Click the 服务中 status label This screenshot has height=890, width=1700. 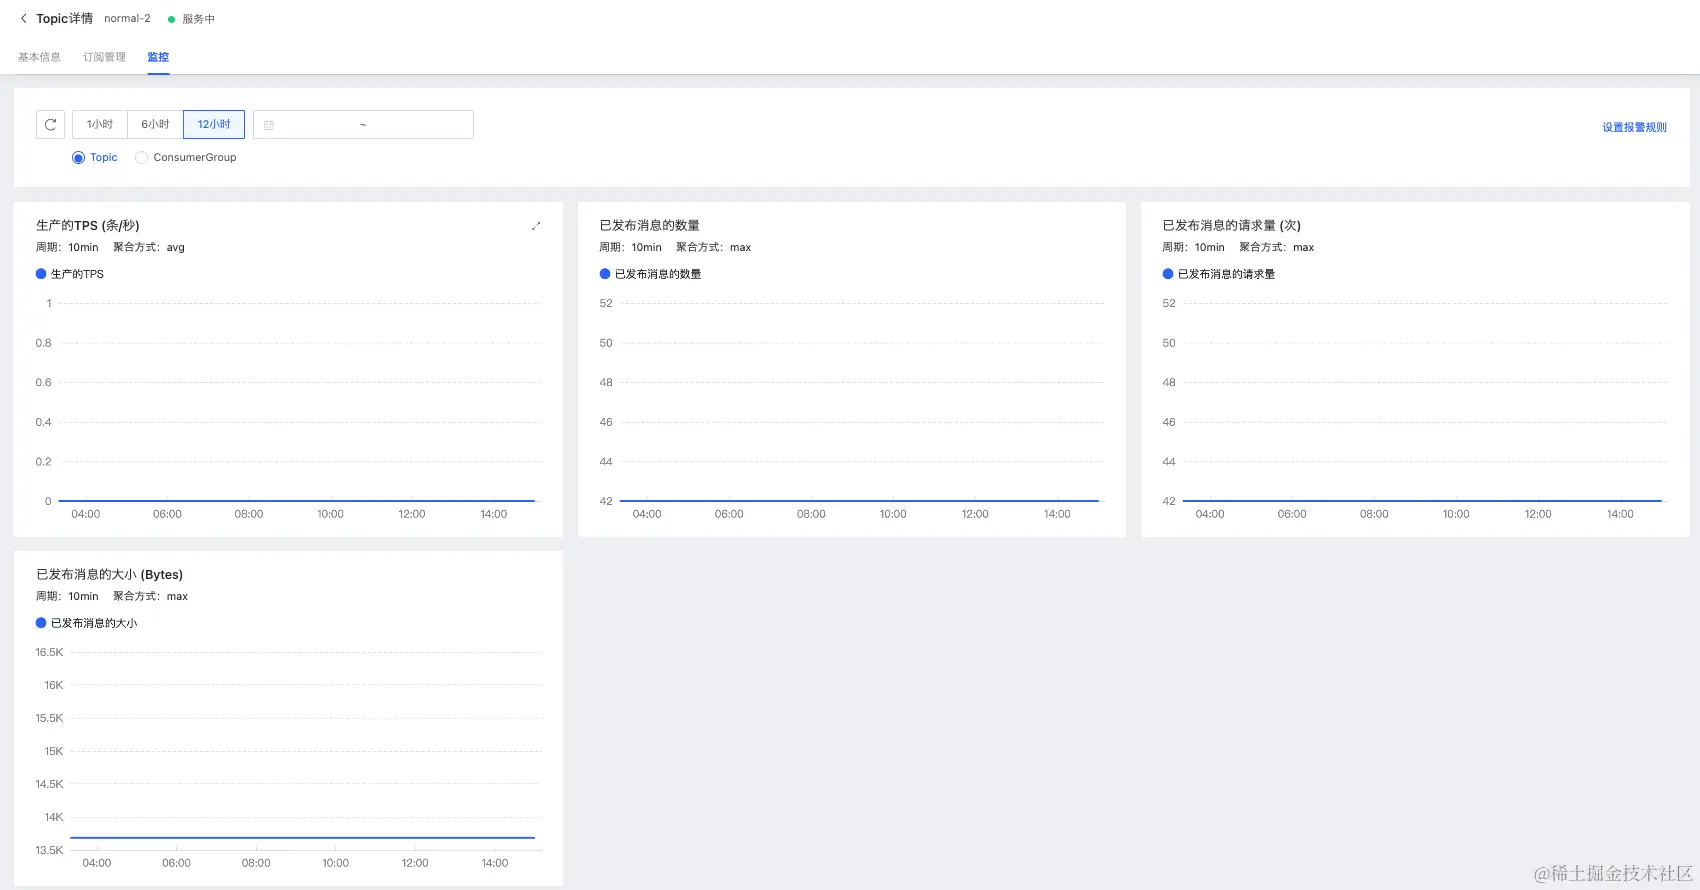coord(198,19)
